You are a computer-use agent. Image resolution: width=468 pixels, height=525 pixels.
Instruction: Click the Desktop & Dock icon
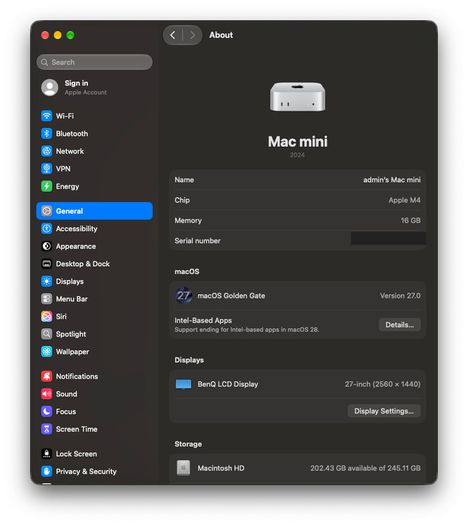tap(47, 264)
